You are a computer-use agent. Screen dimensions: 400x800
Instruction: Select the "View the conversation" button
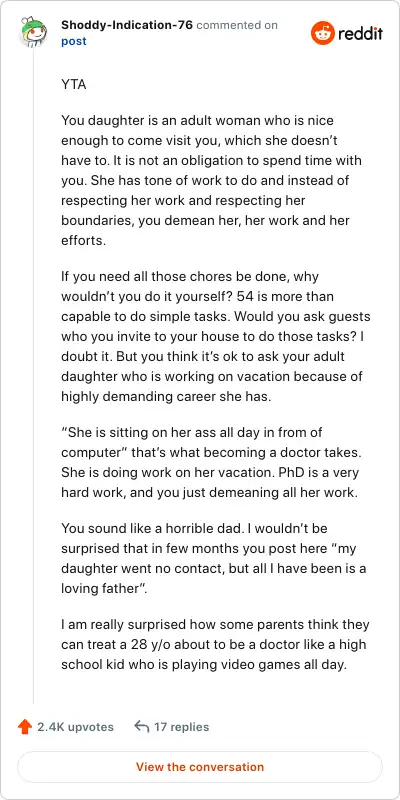click(x=200, y=767)
